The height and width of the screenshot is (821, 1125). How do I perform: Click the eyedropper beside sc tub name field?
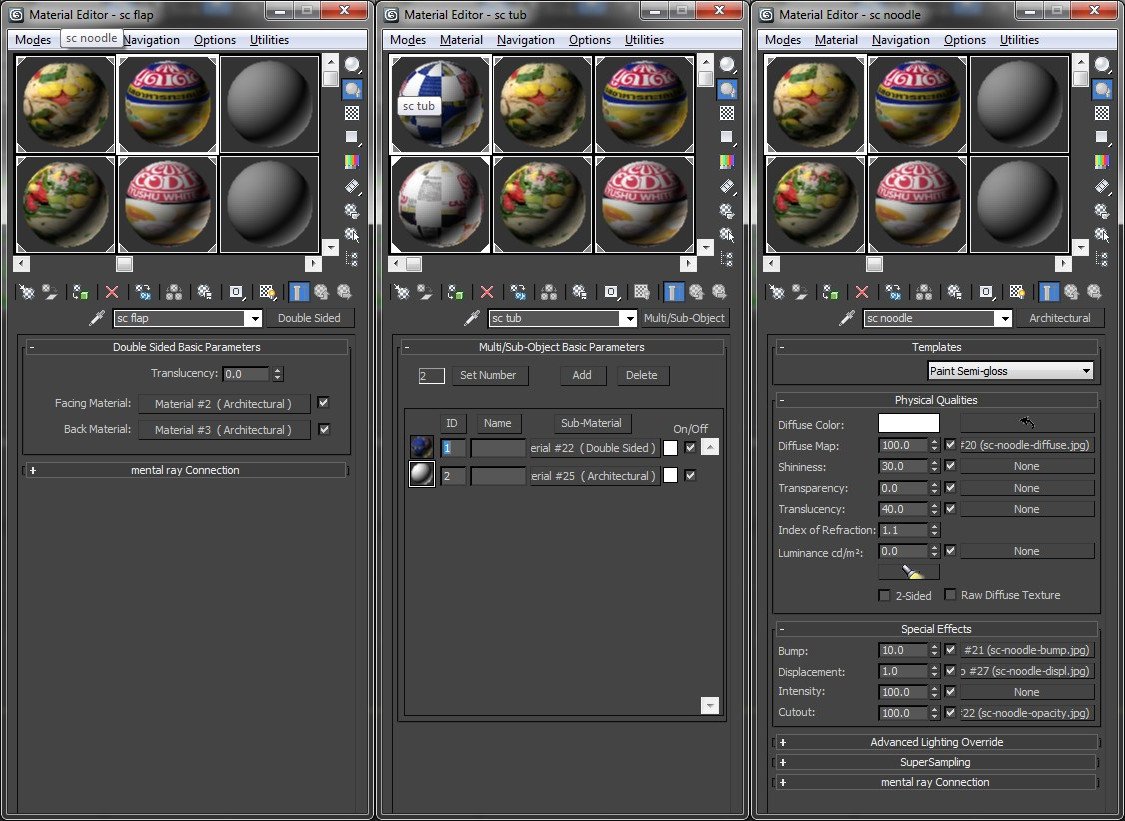tap(471, 318)
